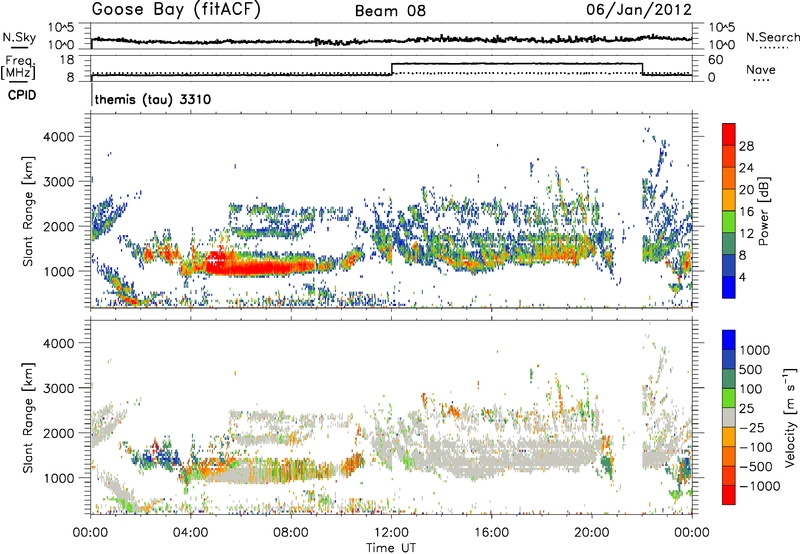Click the '12' power colorbar label
This screenshot has height=554, width=800.
(746, 234)
